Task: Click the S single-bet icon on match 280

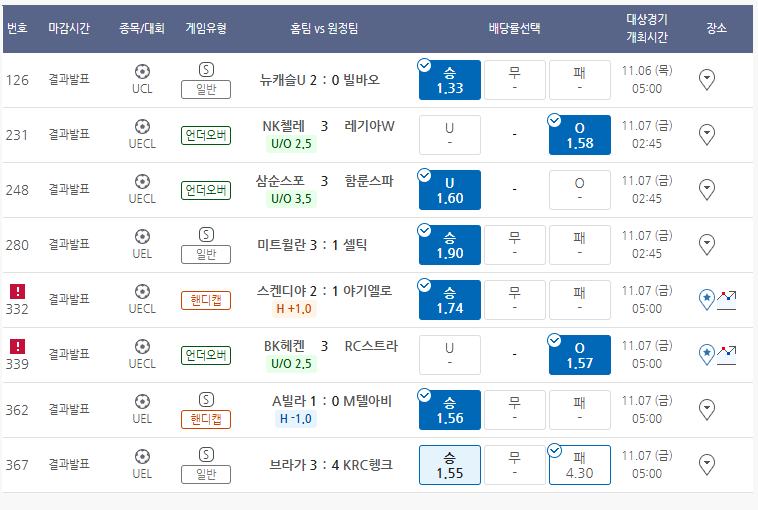Action: click(206, 235)
